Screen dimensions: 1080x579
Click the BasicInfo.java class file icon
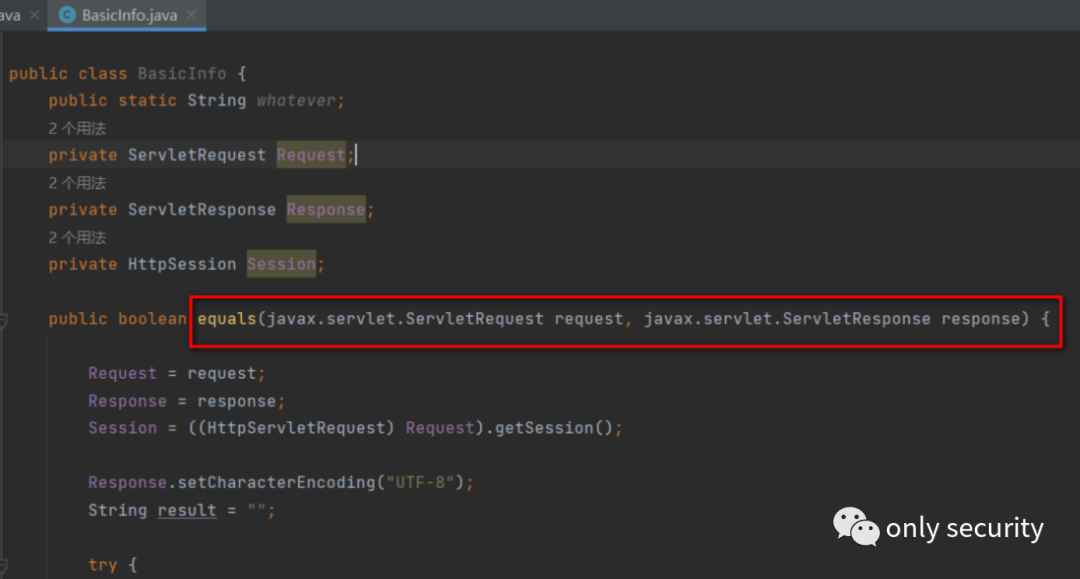click(x=67, y=14)
